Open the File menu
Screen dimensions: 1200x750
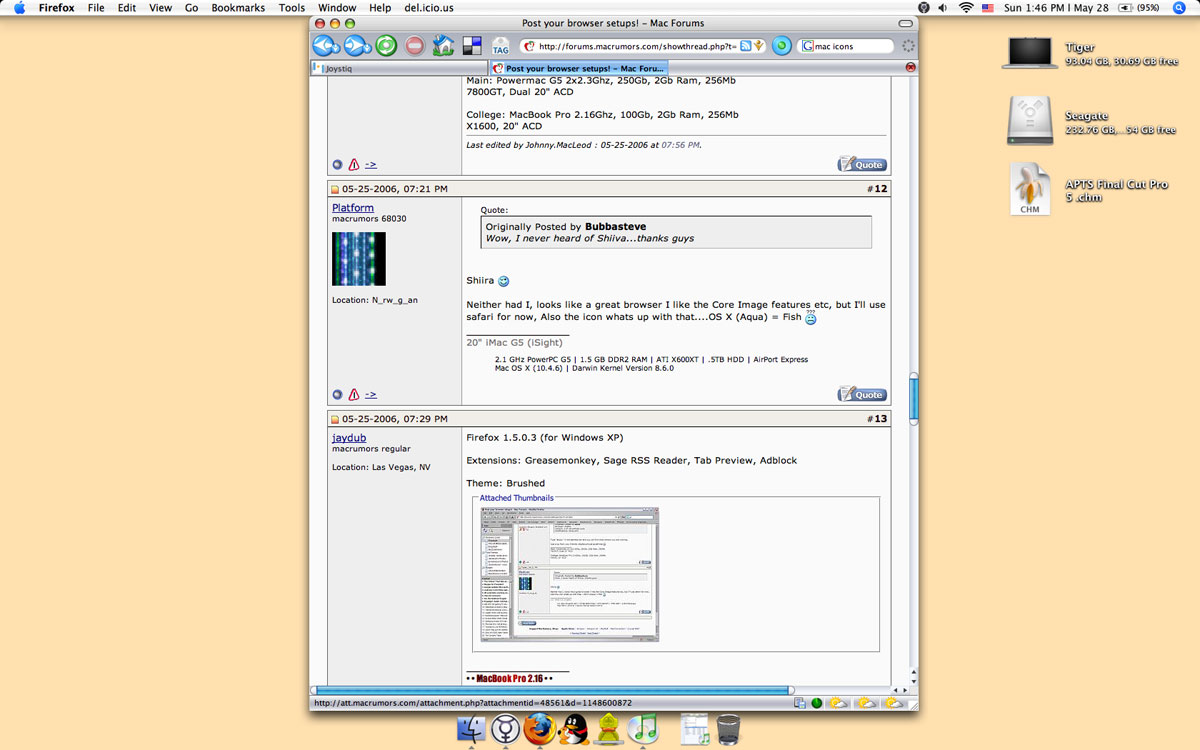click(96, 7)
